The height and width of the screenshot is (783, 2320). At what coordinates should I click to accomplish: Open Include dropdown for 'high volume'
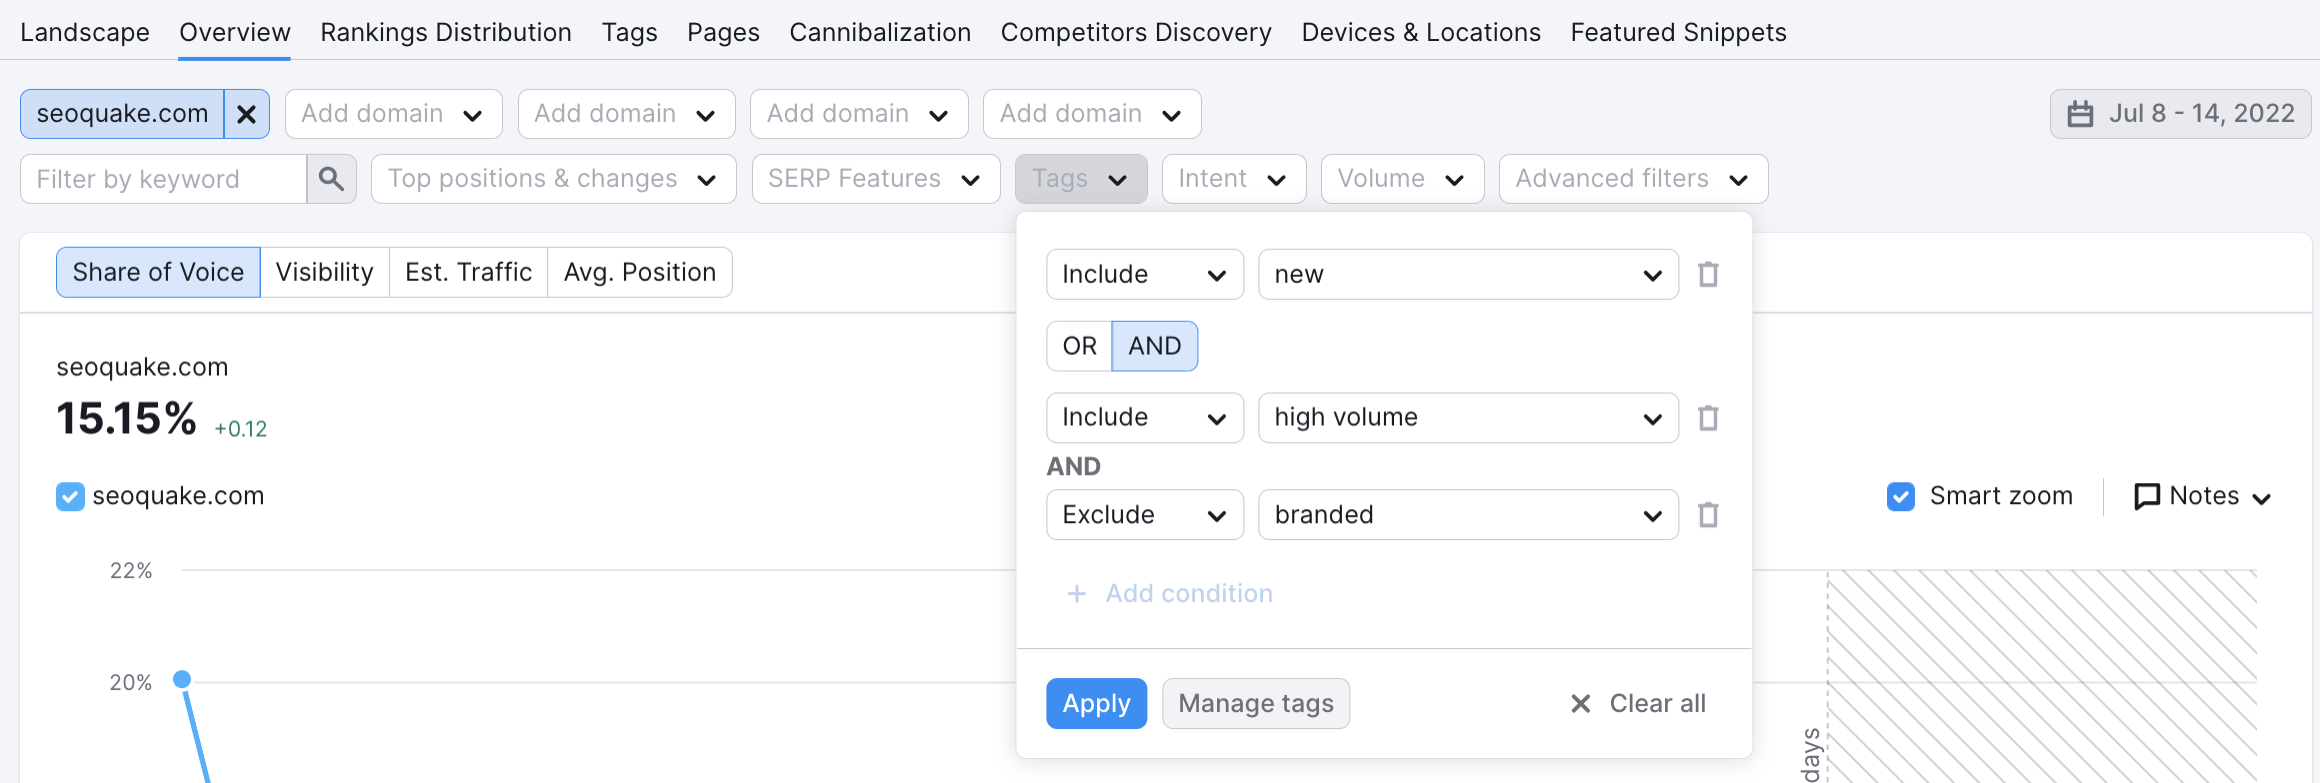(1145, 417)
